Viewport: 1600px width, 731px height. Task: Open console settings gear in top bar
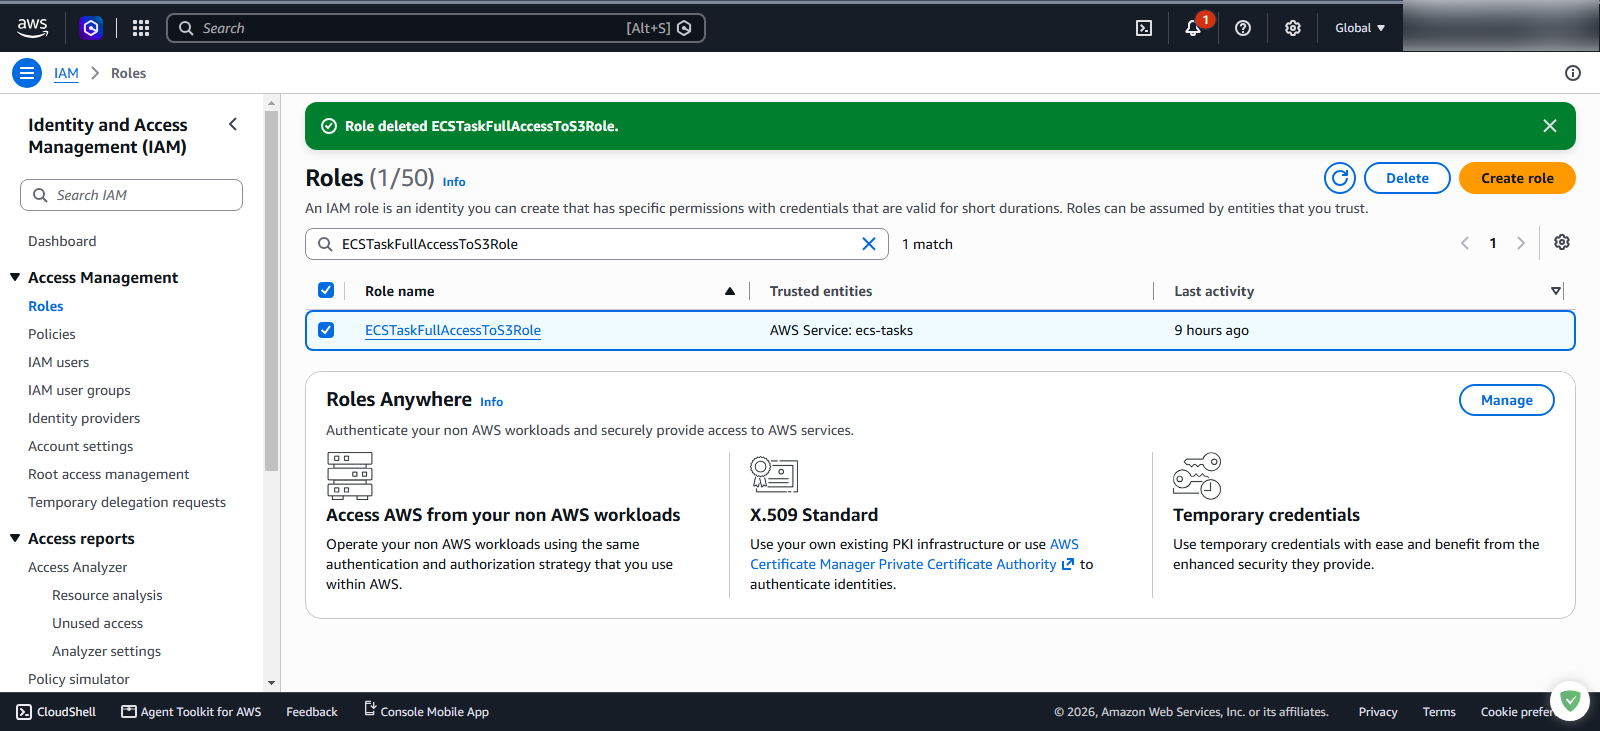tap(1293, 28)
